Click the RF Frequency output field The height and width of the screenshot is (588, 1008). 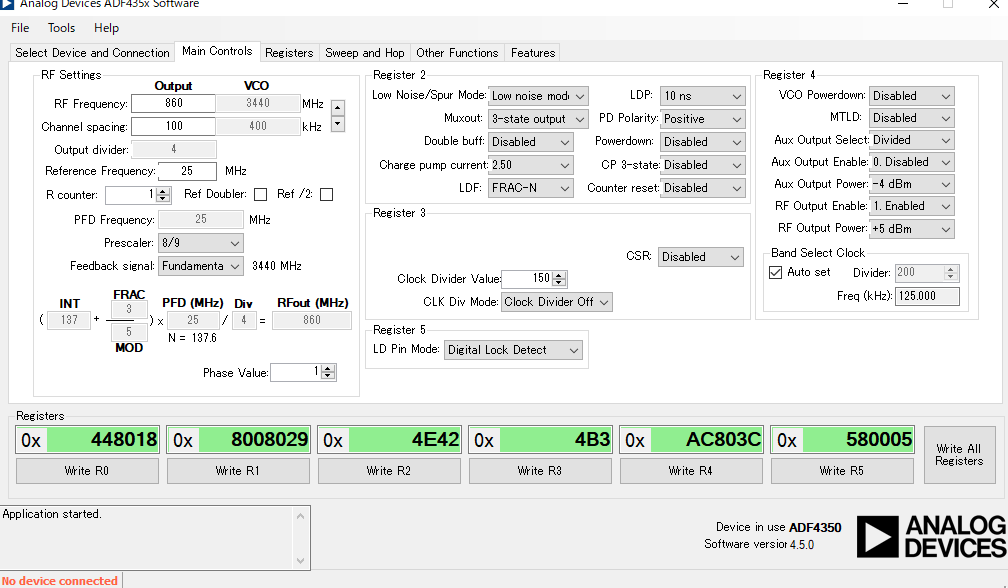point(174,103)
